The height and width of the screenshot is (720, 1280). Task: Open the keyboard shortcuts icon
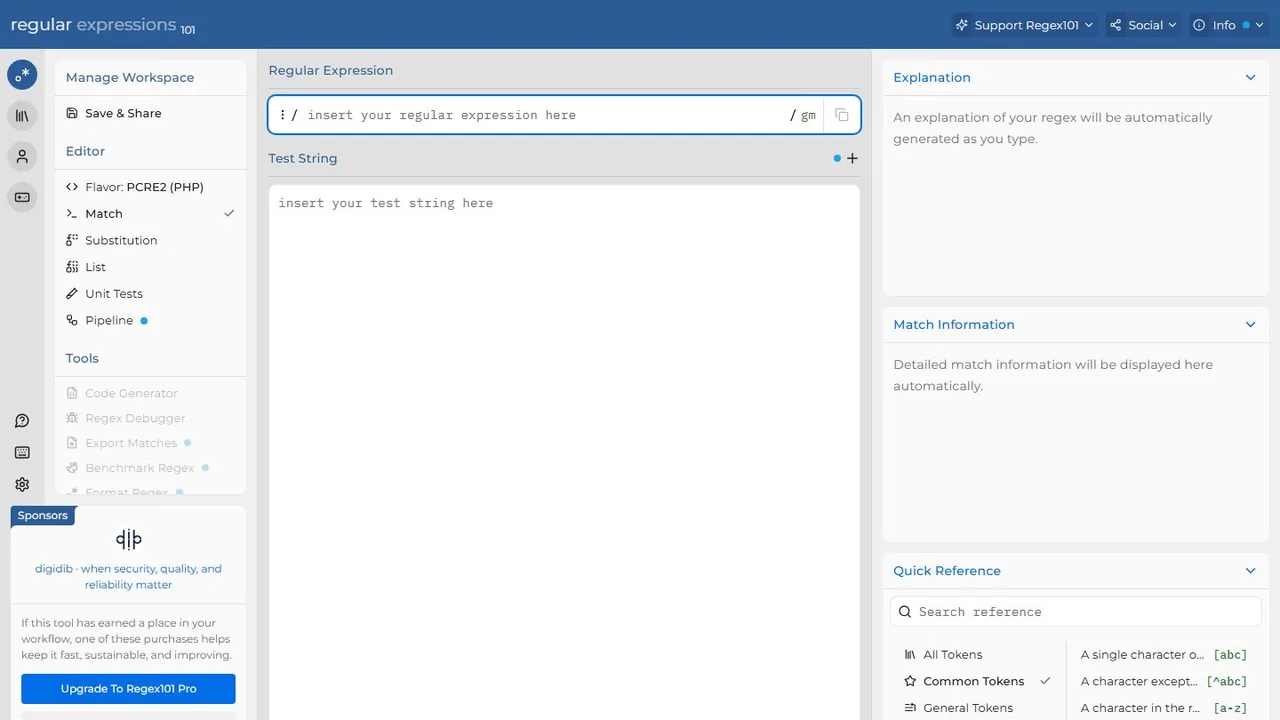pyautogui.click(x=22, y=453)
